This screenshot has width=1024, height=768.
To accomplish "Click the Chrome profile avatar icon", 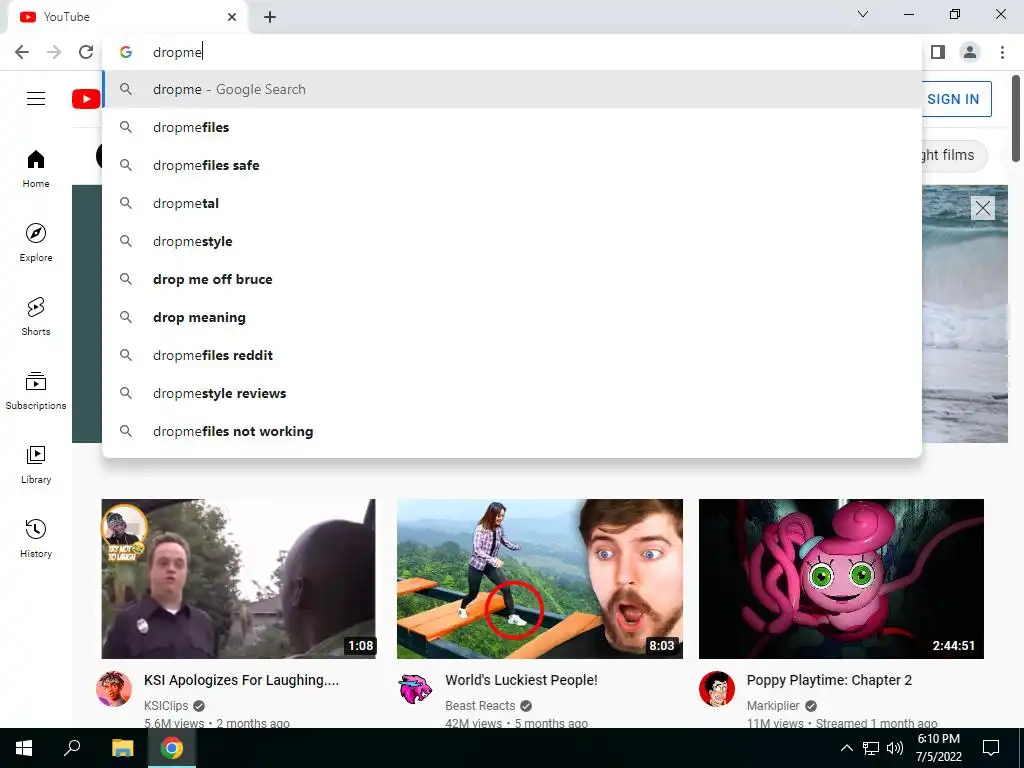I will click(970, 52).
